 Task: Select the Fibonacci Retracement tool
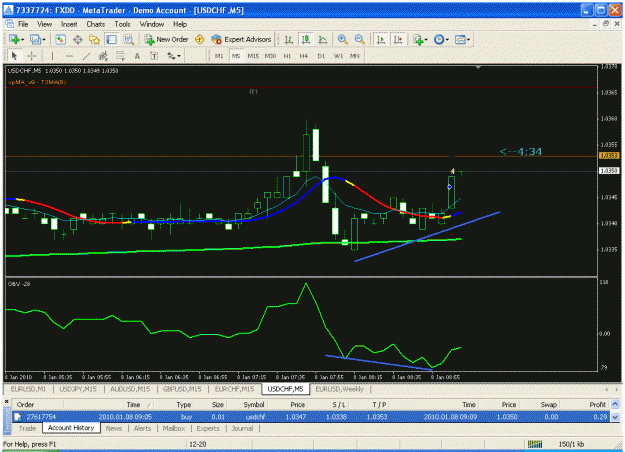point(120,56)
